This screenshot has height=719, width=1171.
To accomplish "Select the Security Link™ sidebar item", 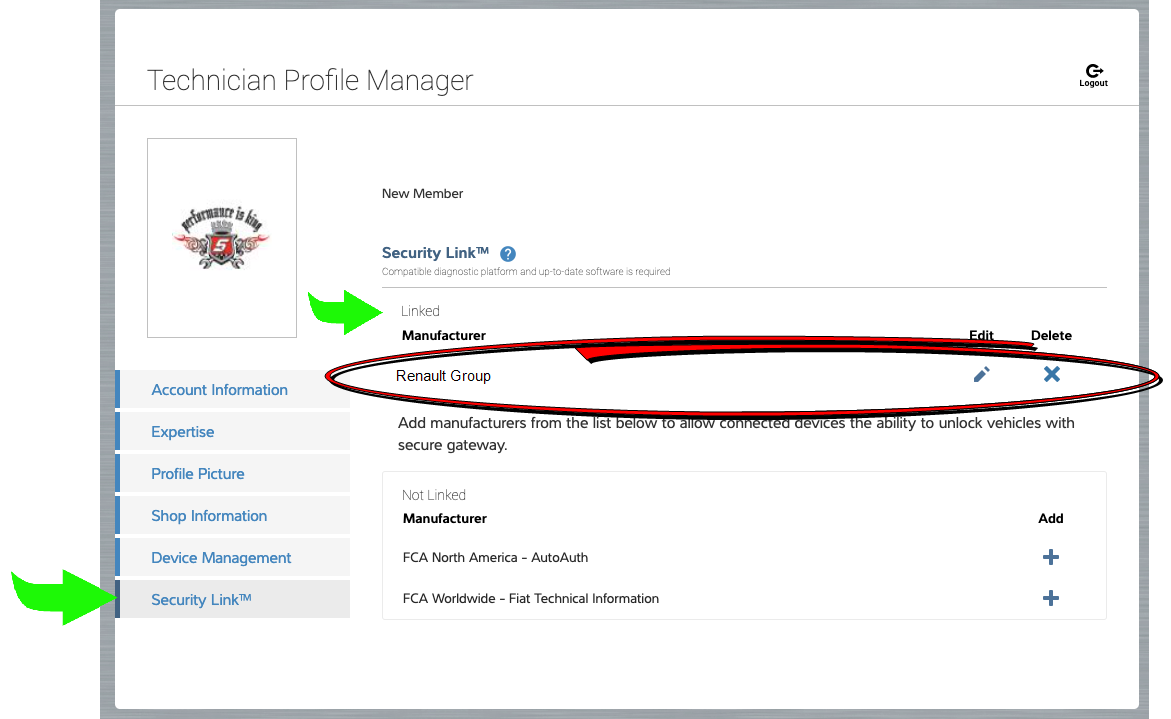I will [x=201, y=600].
